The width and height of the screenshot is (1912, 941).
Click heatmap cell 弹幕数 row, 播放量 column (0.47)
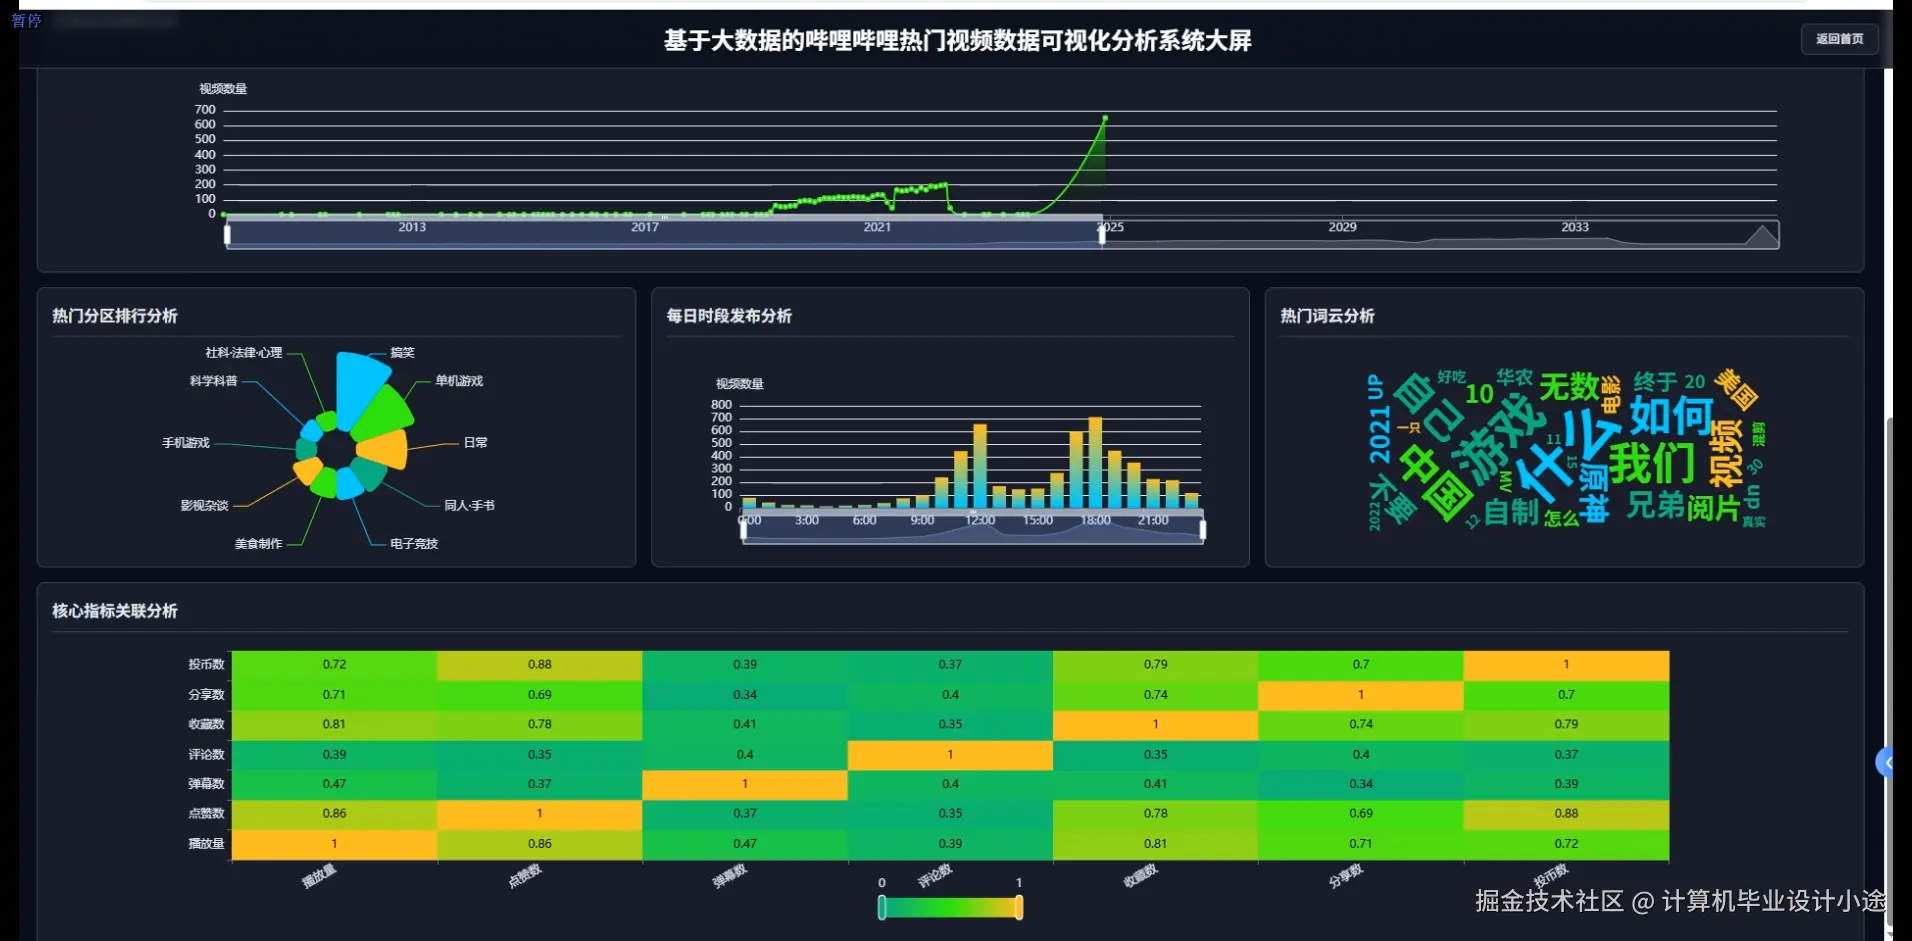tap(334, 784)
